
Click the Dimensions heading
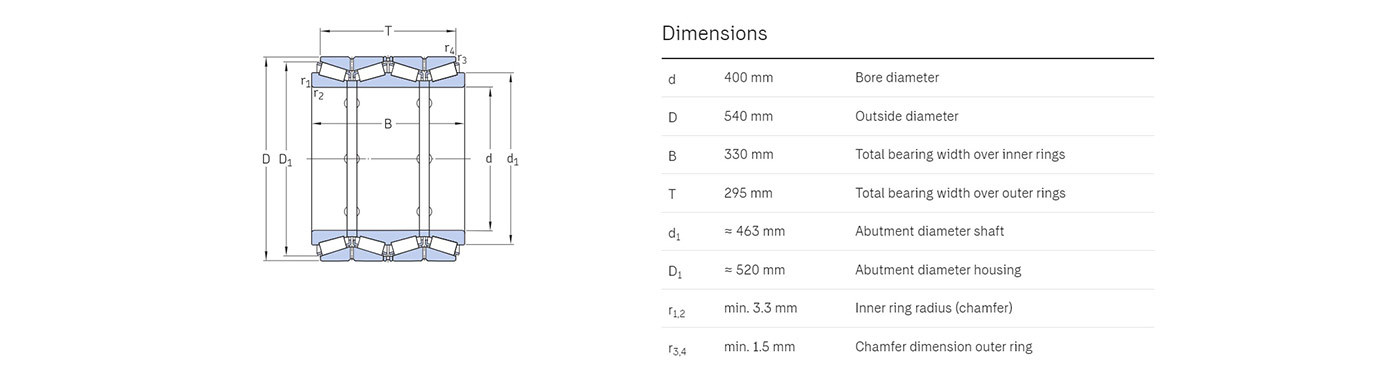(x=714, y=33)
